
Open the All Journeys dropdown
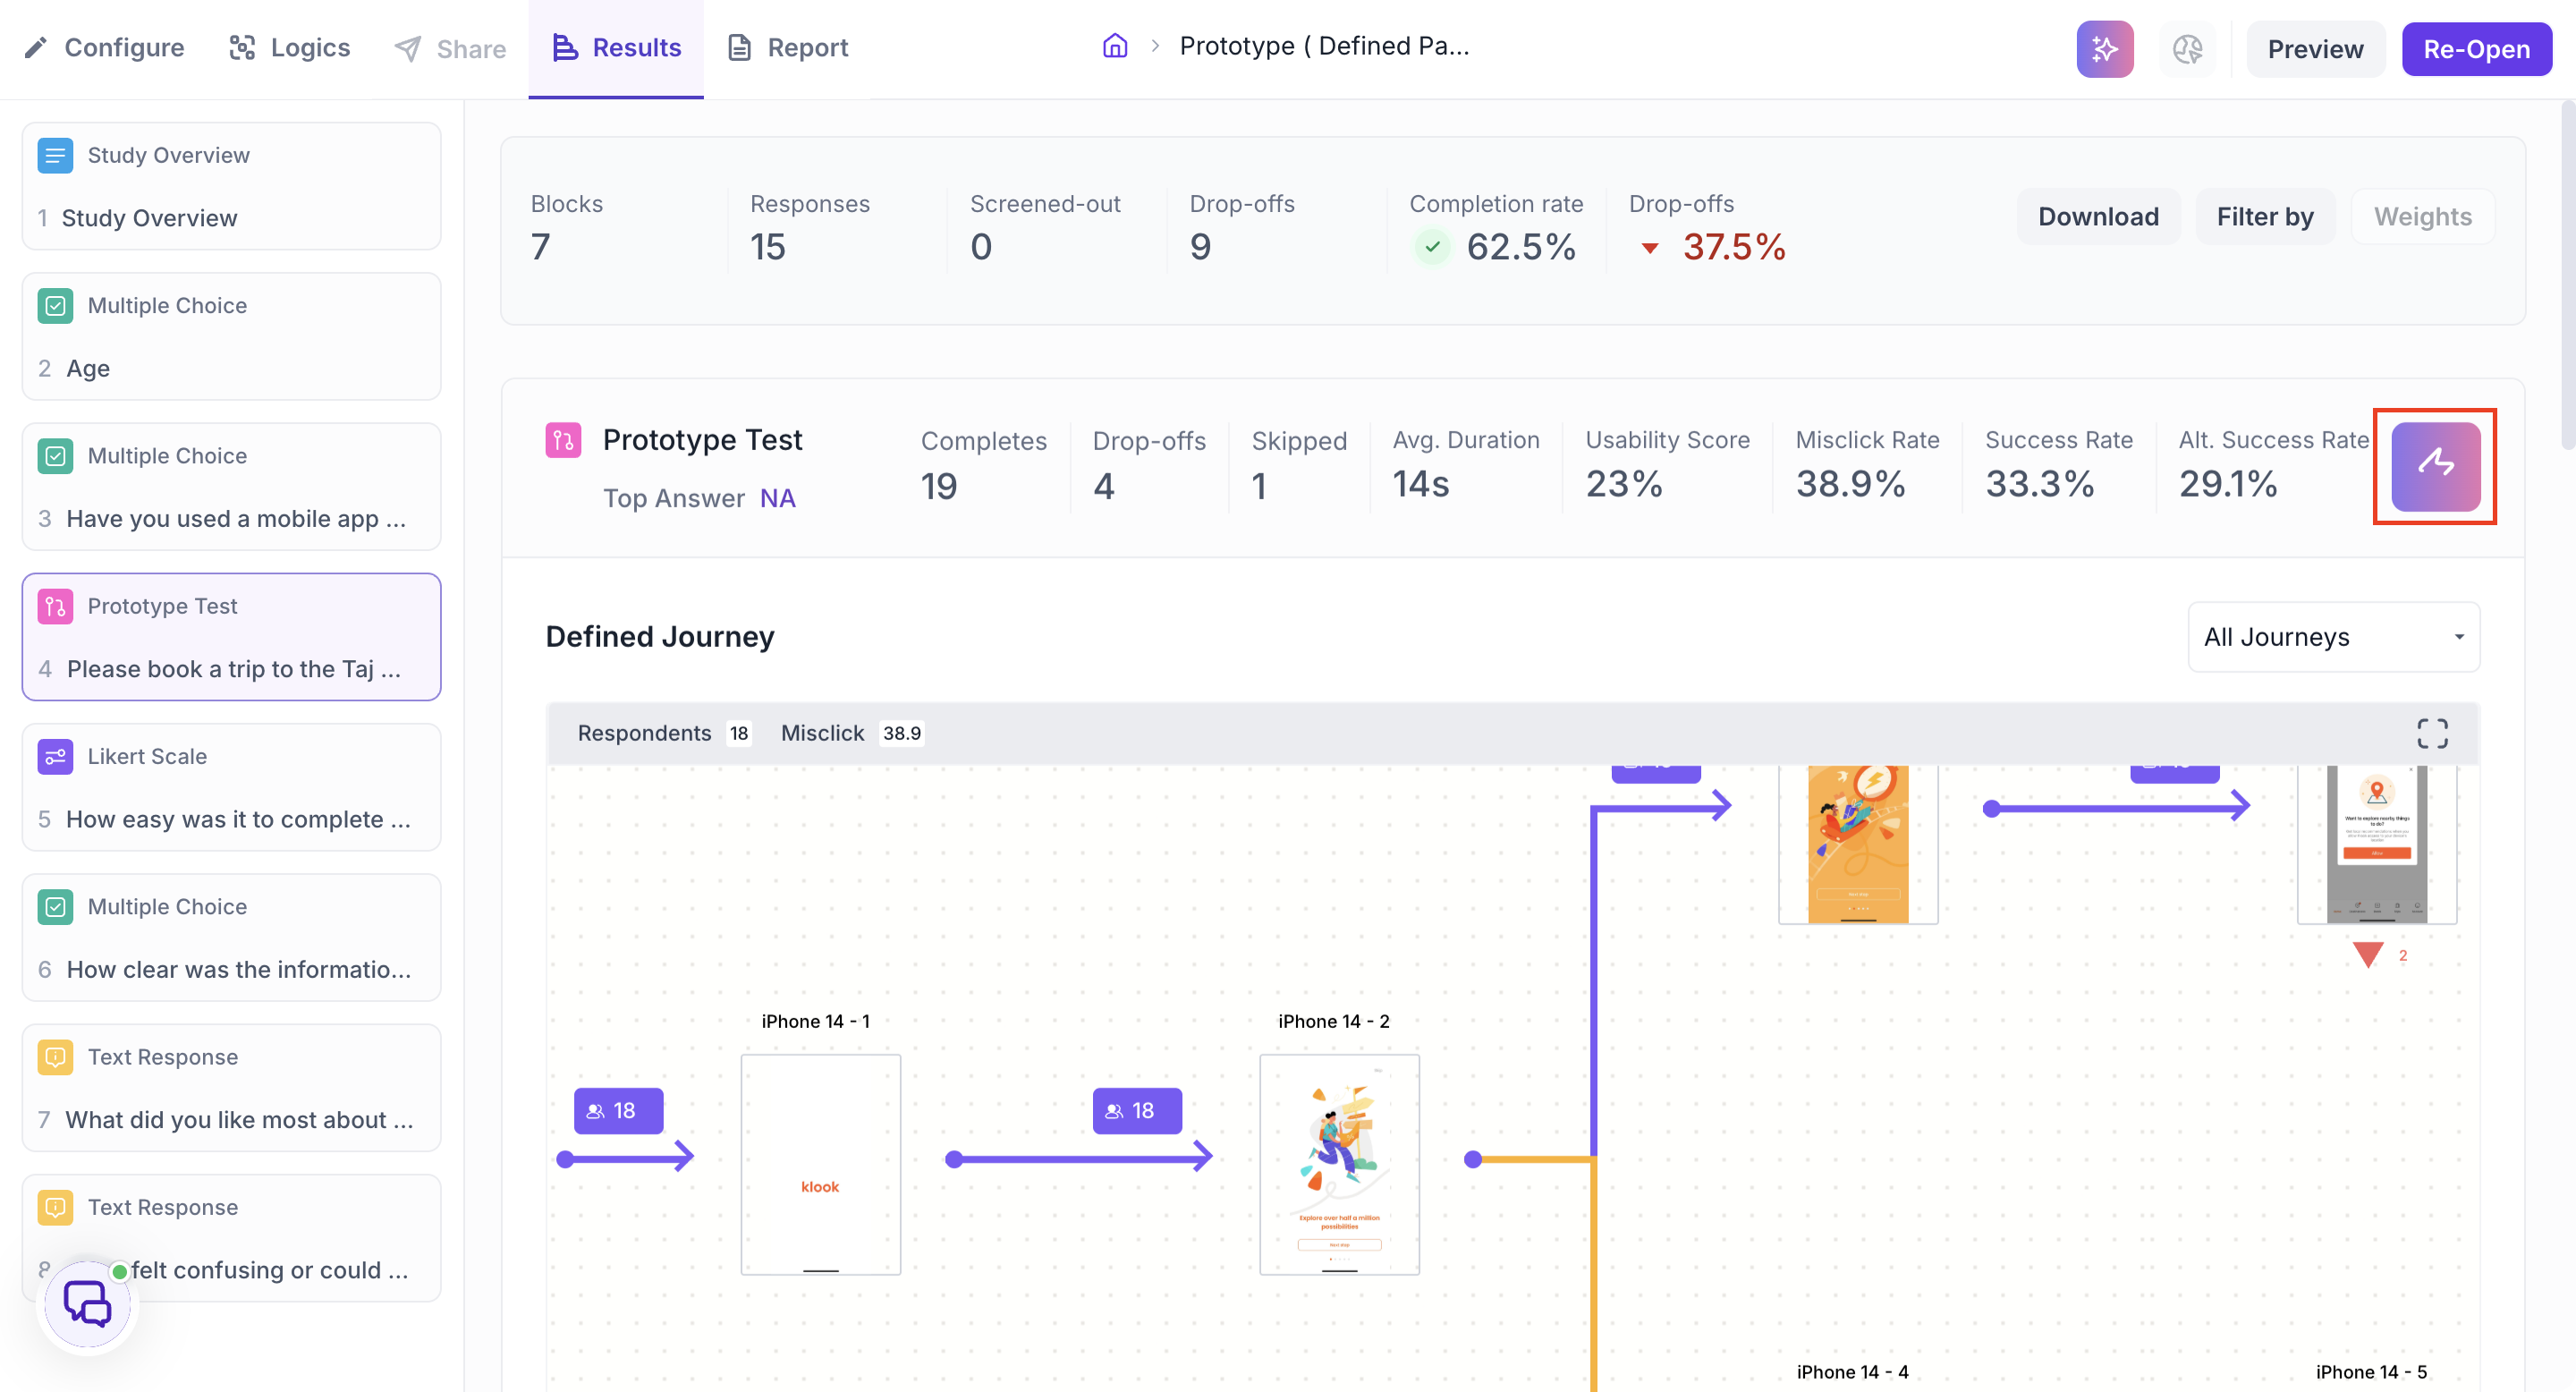click(2333, 637)
